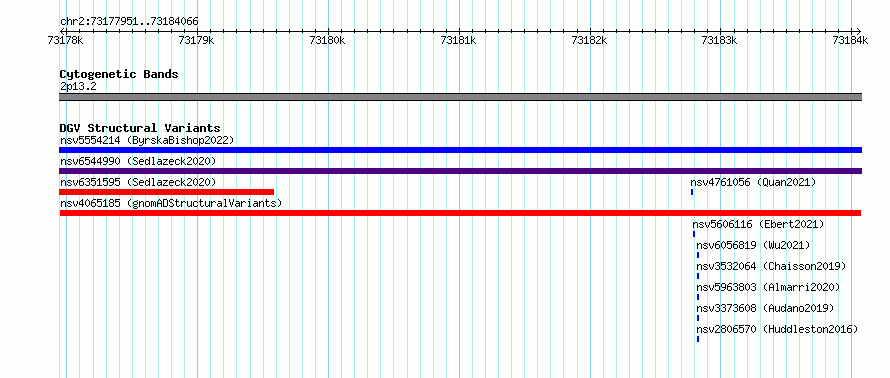
Task: Open label nsv6056819 (Wu2021)
Action: [x=753, y=245]
